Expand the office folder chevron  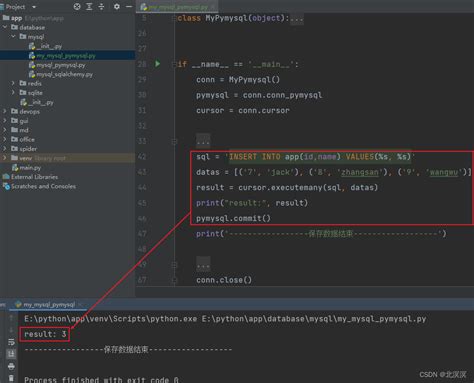(x=5, y=139)
